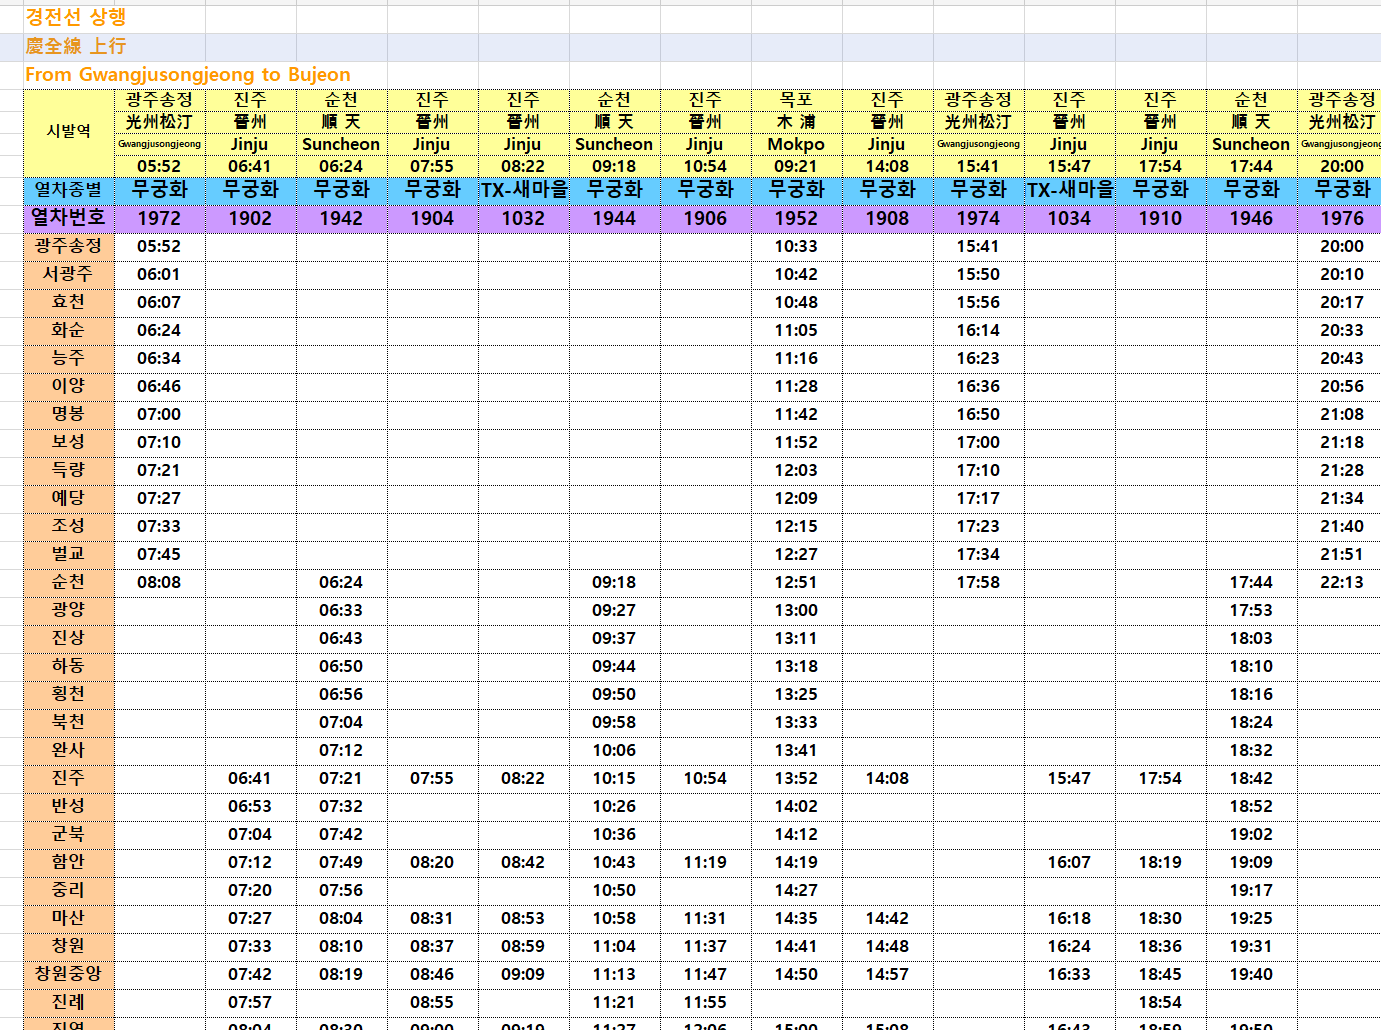This screenshot has width=1381, height=1030.
Task: Select train number 1972 cell
Action: coord(159,218)
